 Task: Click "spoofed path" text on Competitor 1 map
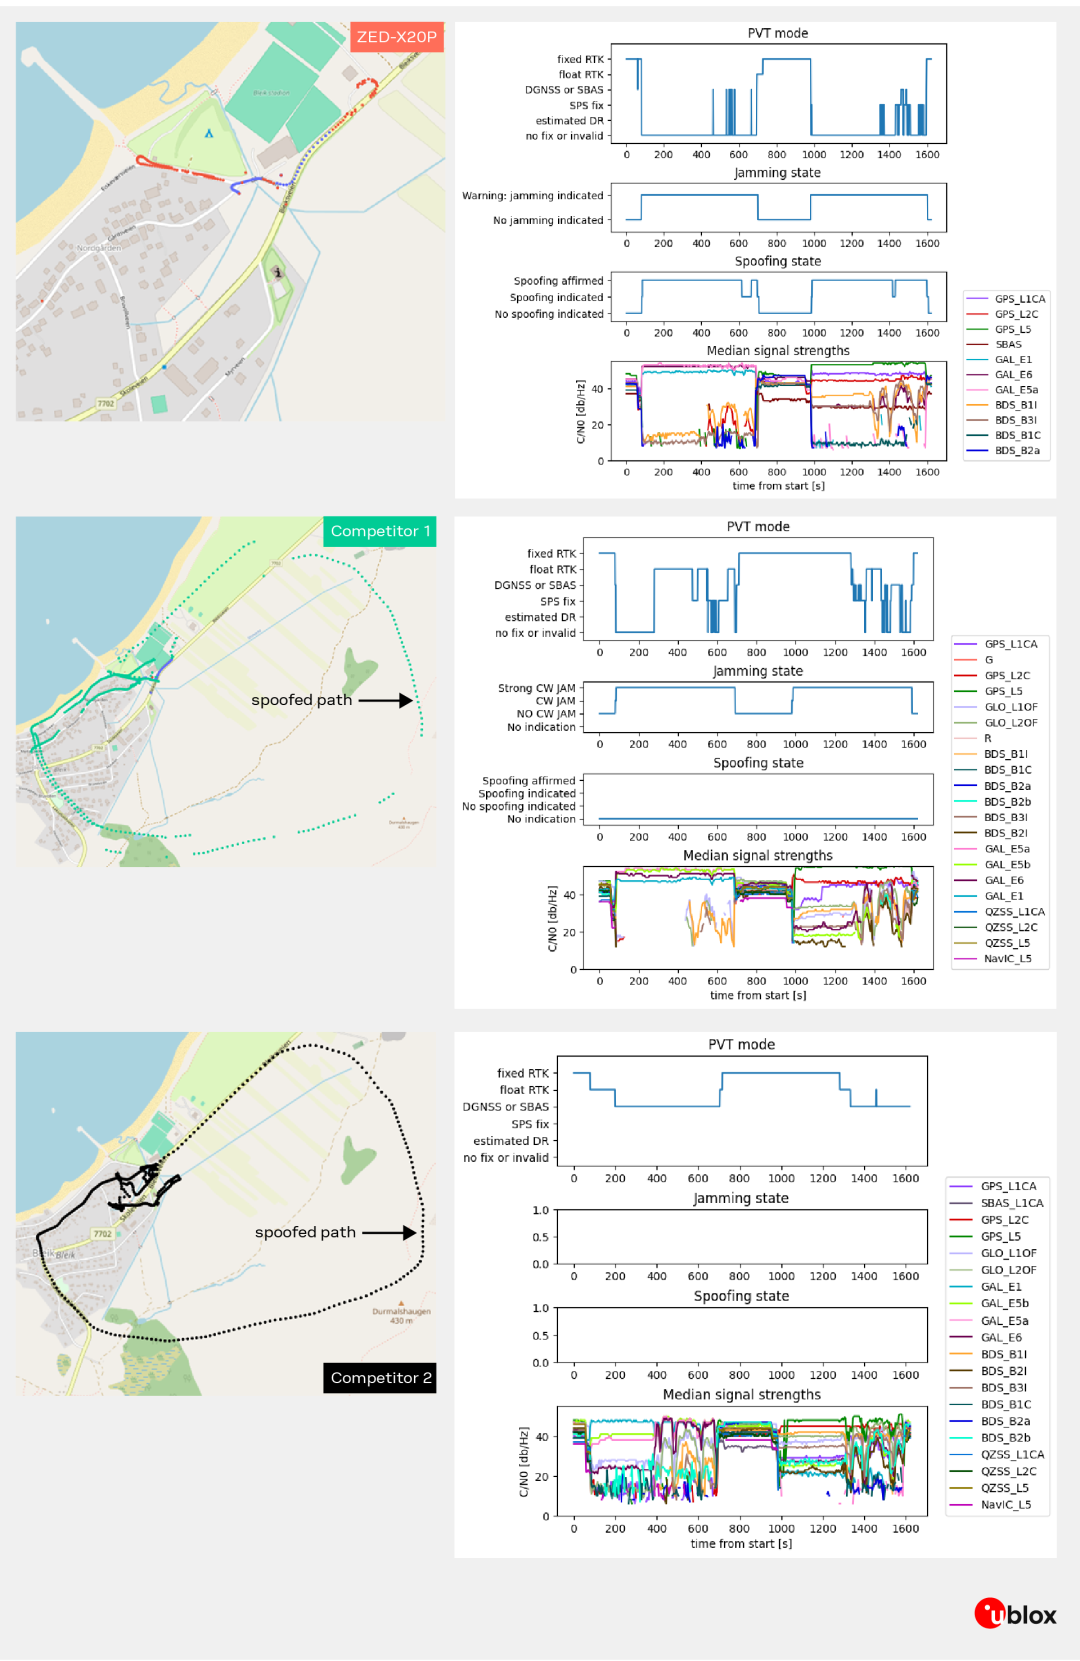(302, 700)
